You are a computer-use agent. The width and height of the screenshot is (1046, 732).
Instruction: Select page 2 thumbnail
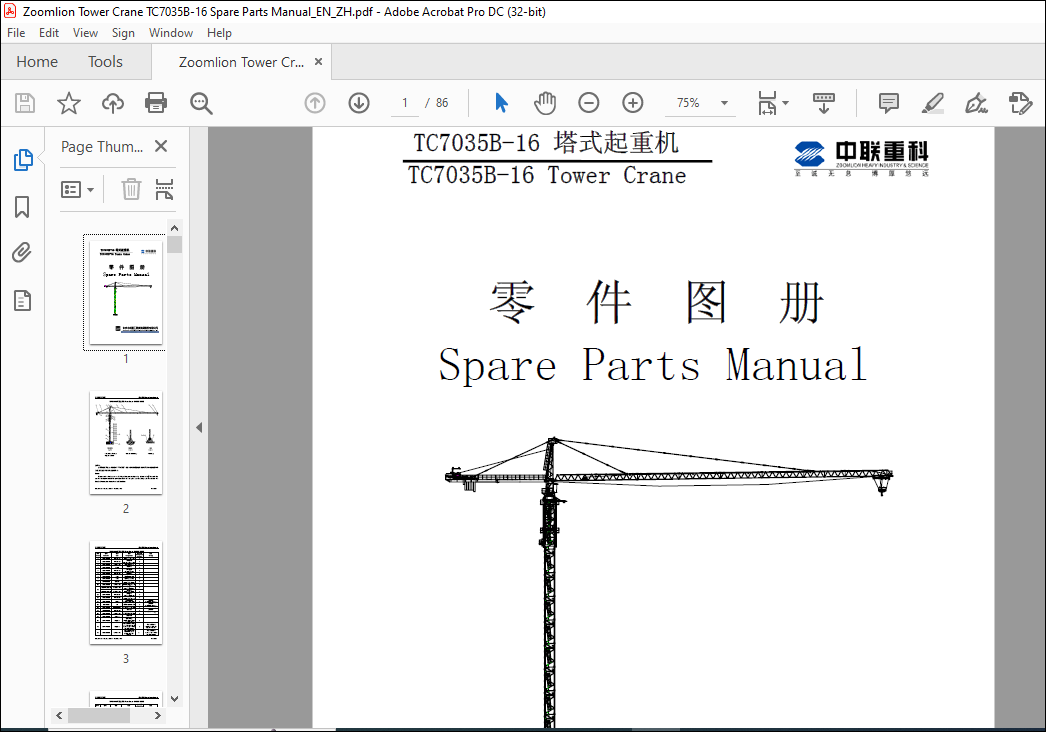coord(126,442)
